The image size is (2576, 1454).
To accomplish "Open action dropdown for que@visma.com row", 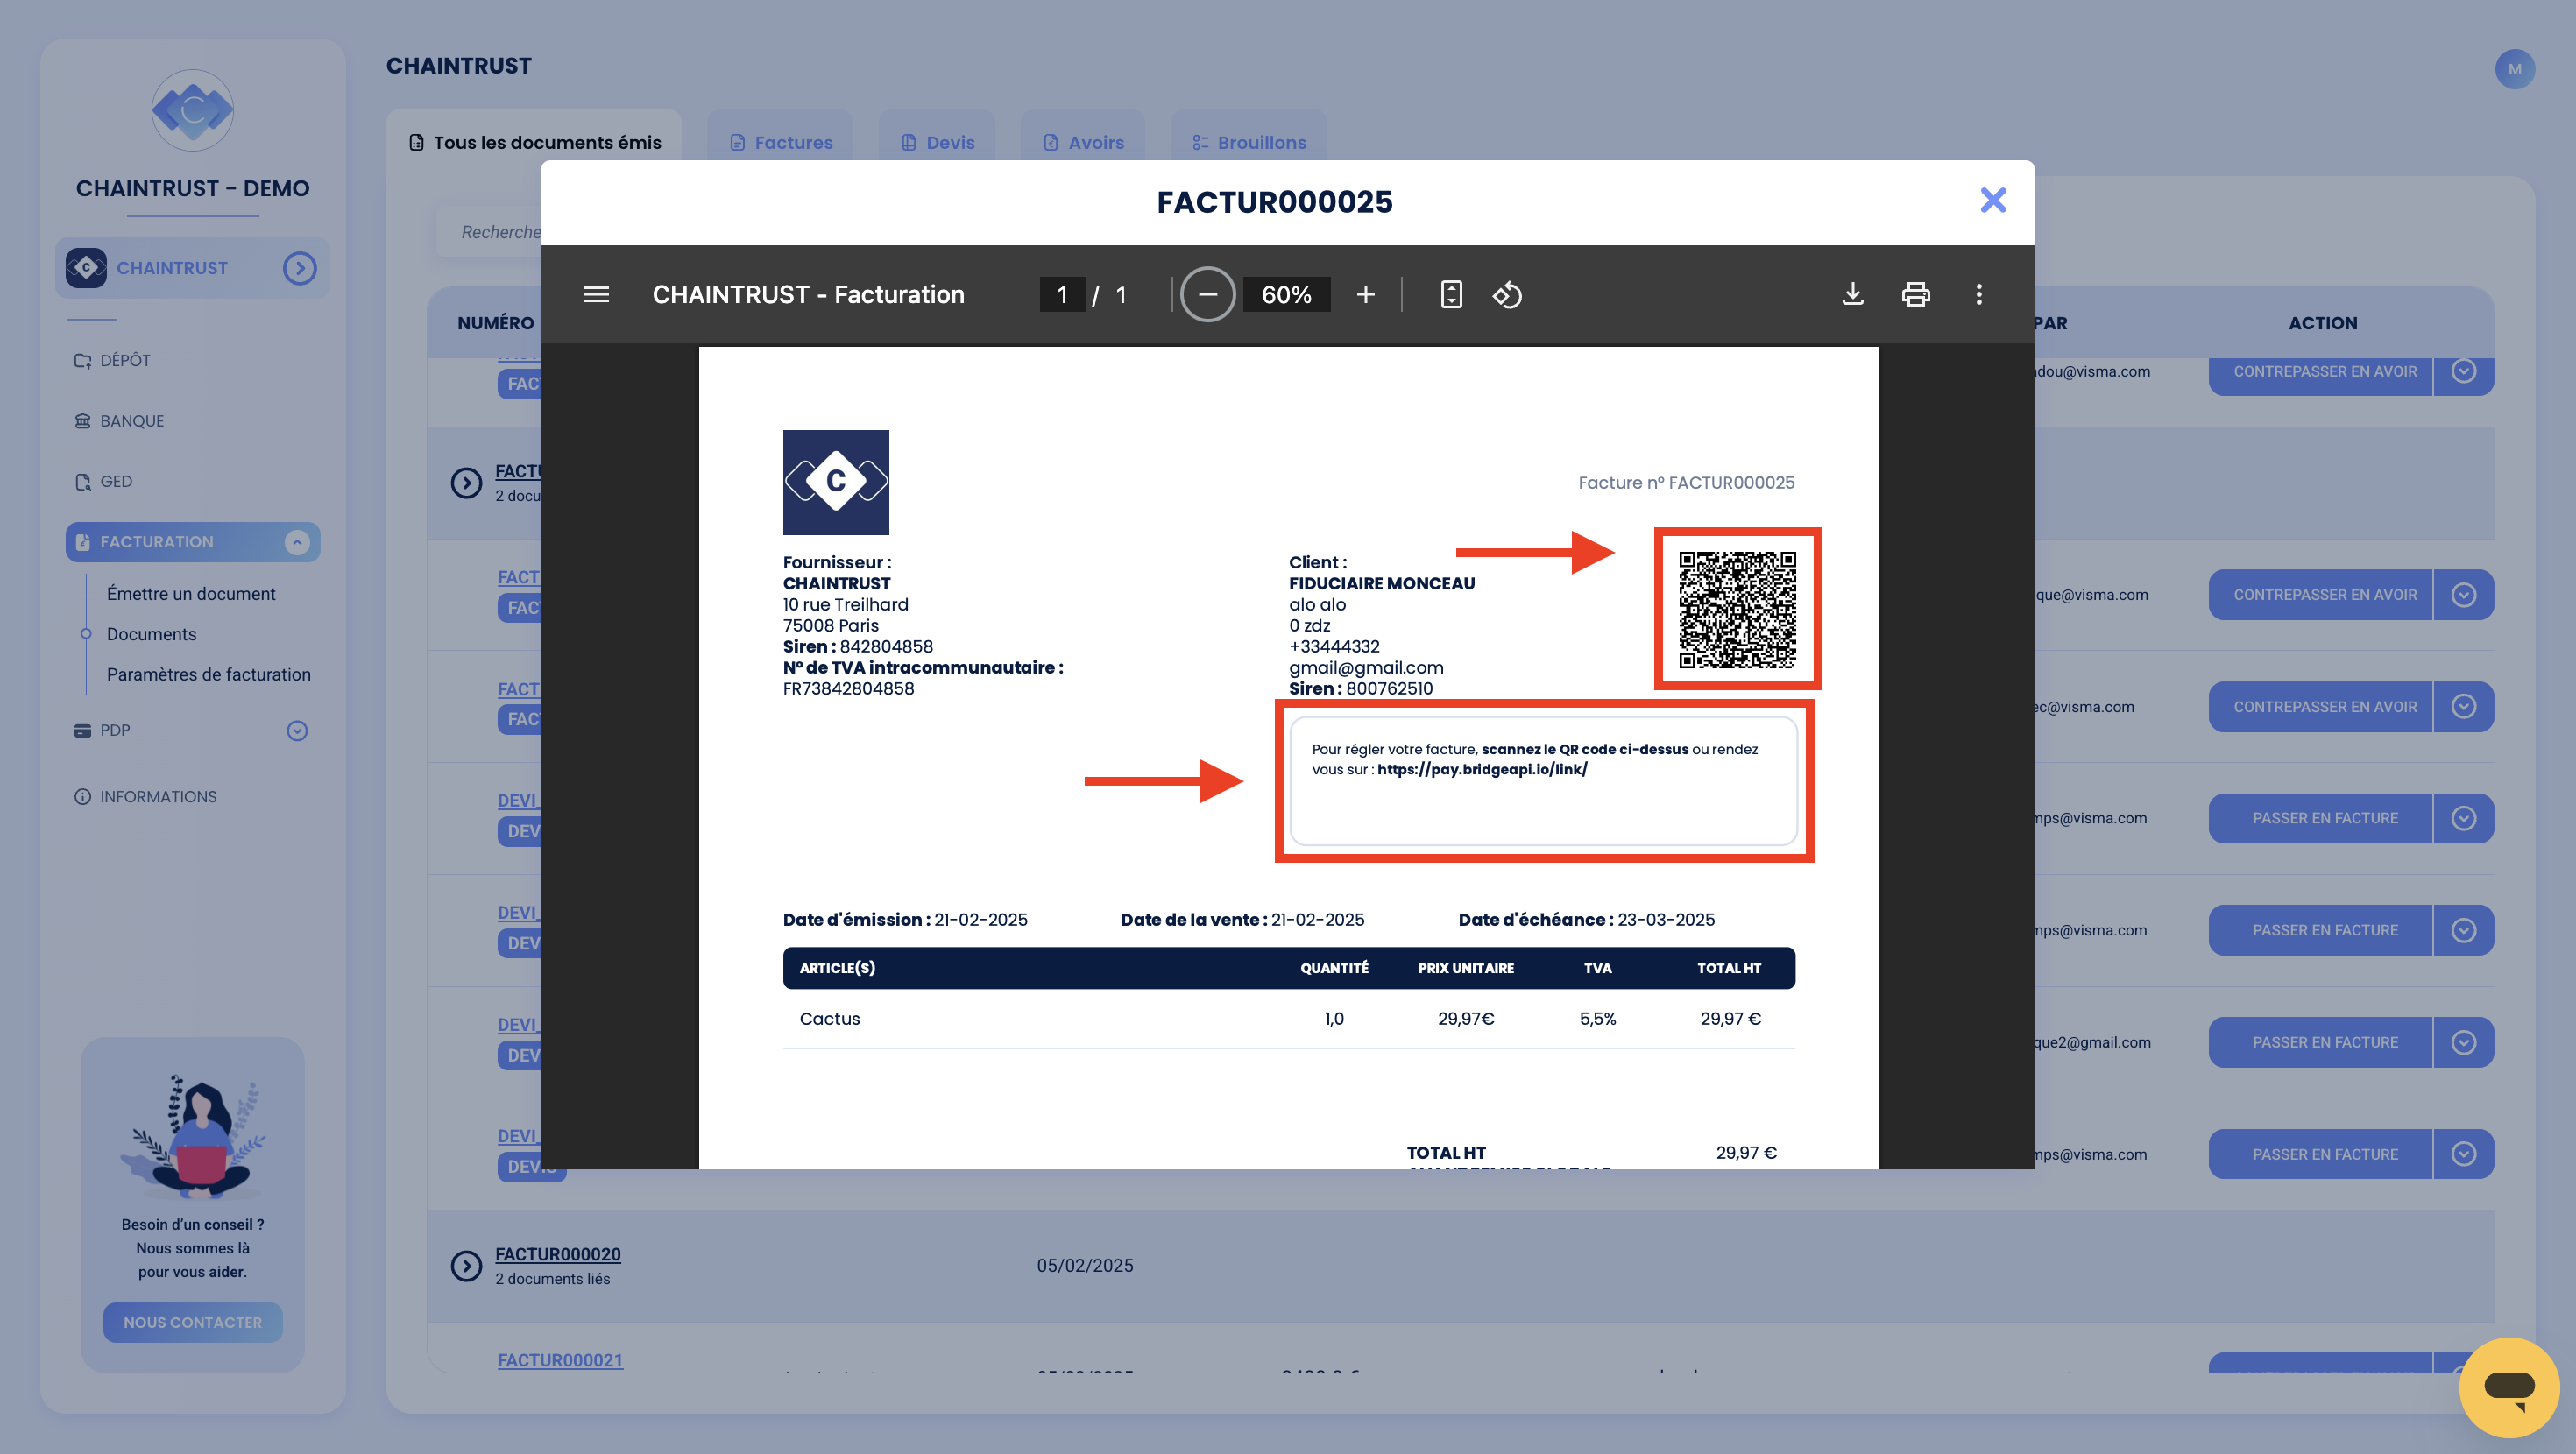I will [2464, 594].
